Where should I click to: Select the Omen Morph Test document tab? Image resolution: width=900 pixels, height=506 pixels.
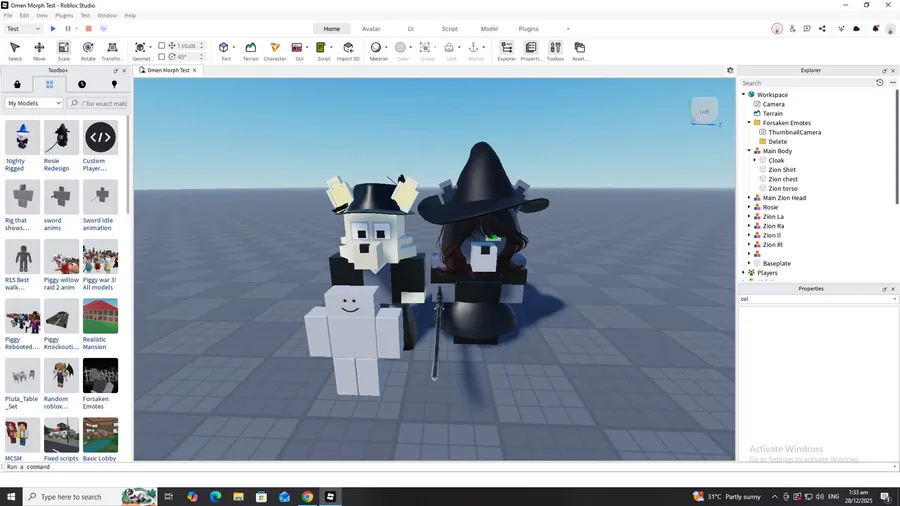(x=168, y=70)
